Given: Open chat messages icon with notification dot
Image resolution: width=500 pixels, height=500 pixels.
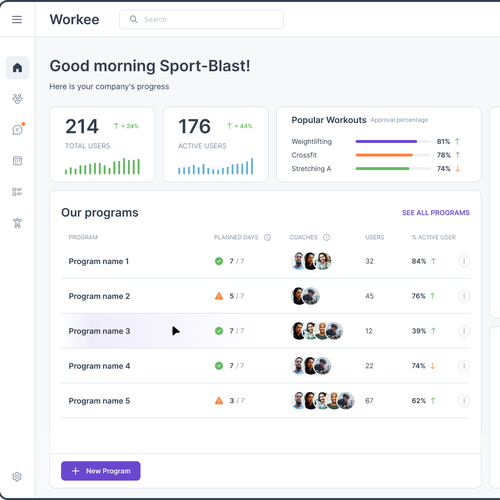Looking at the screenshot, I should pos(18,129).
